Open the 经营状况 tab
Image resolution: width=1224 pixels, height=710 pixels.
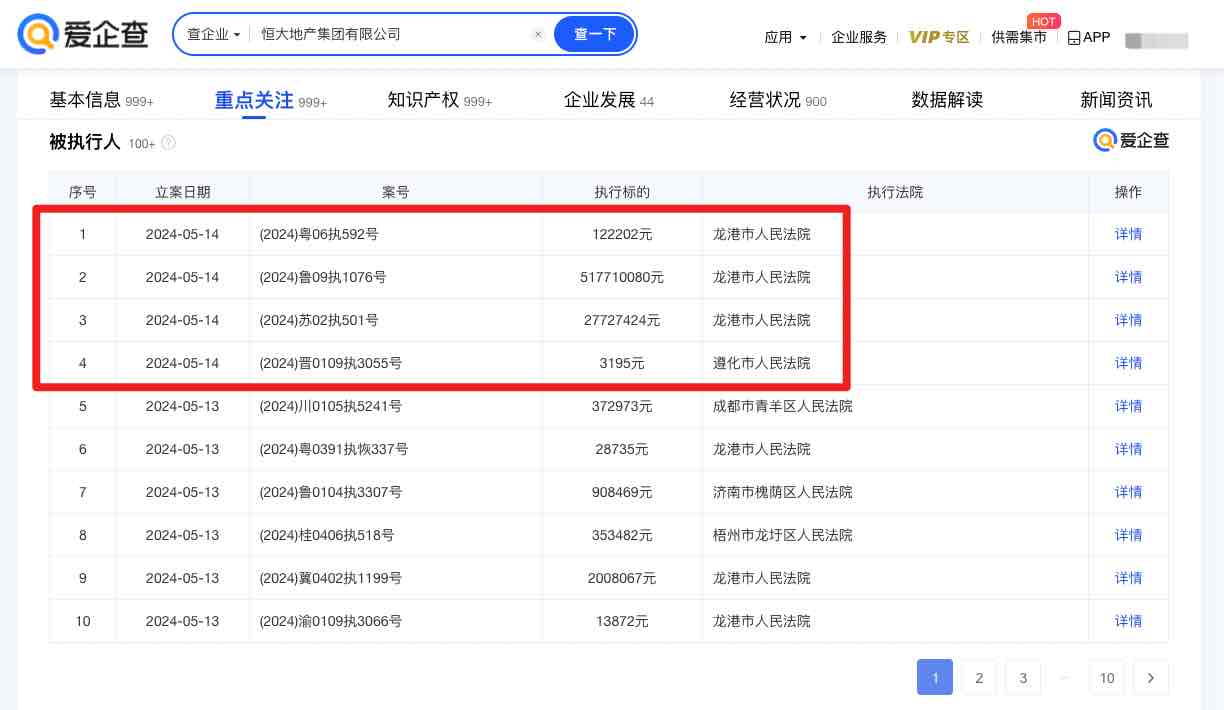pyautogui.click(x=778, y=100)
